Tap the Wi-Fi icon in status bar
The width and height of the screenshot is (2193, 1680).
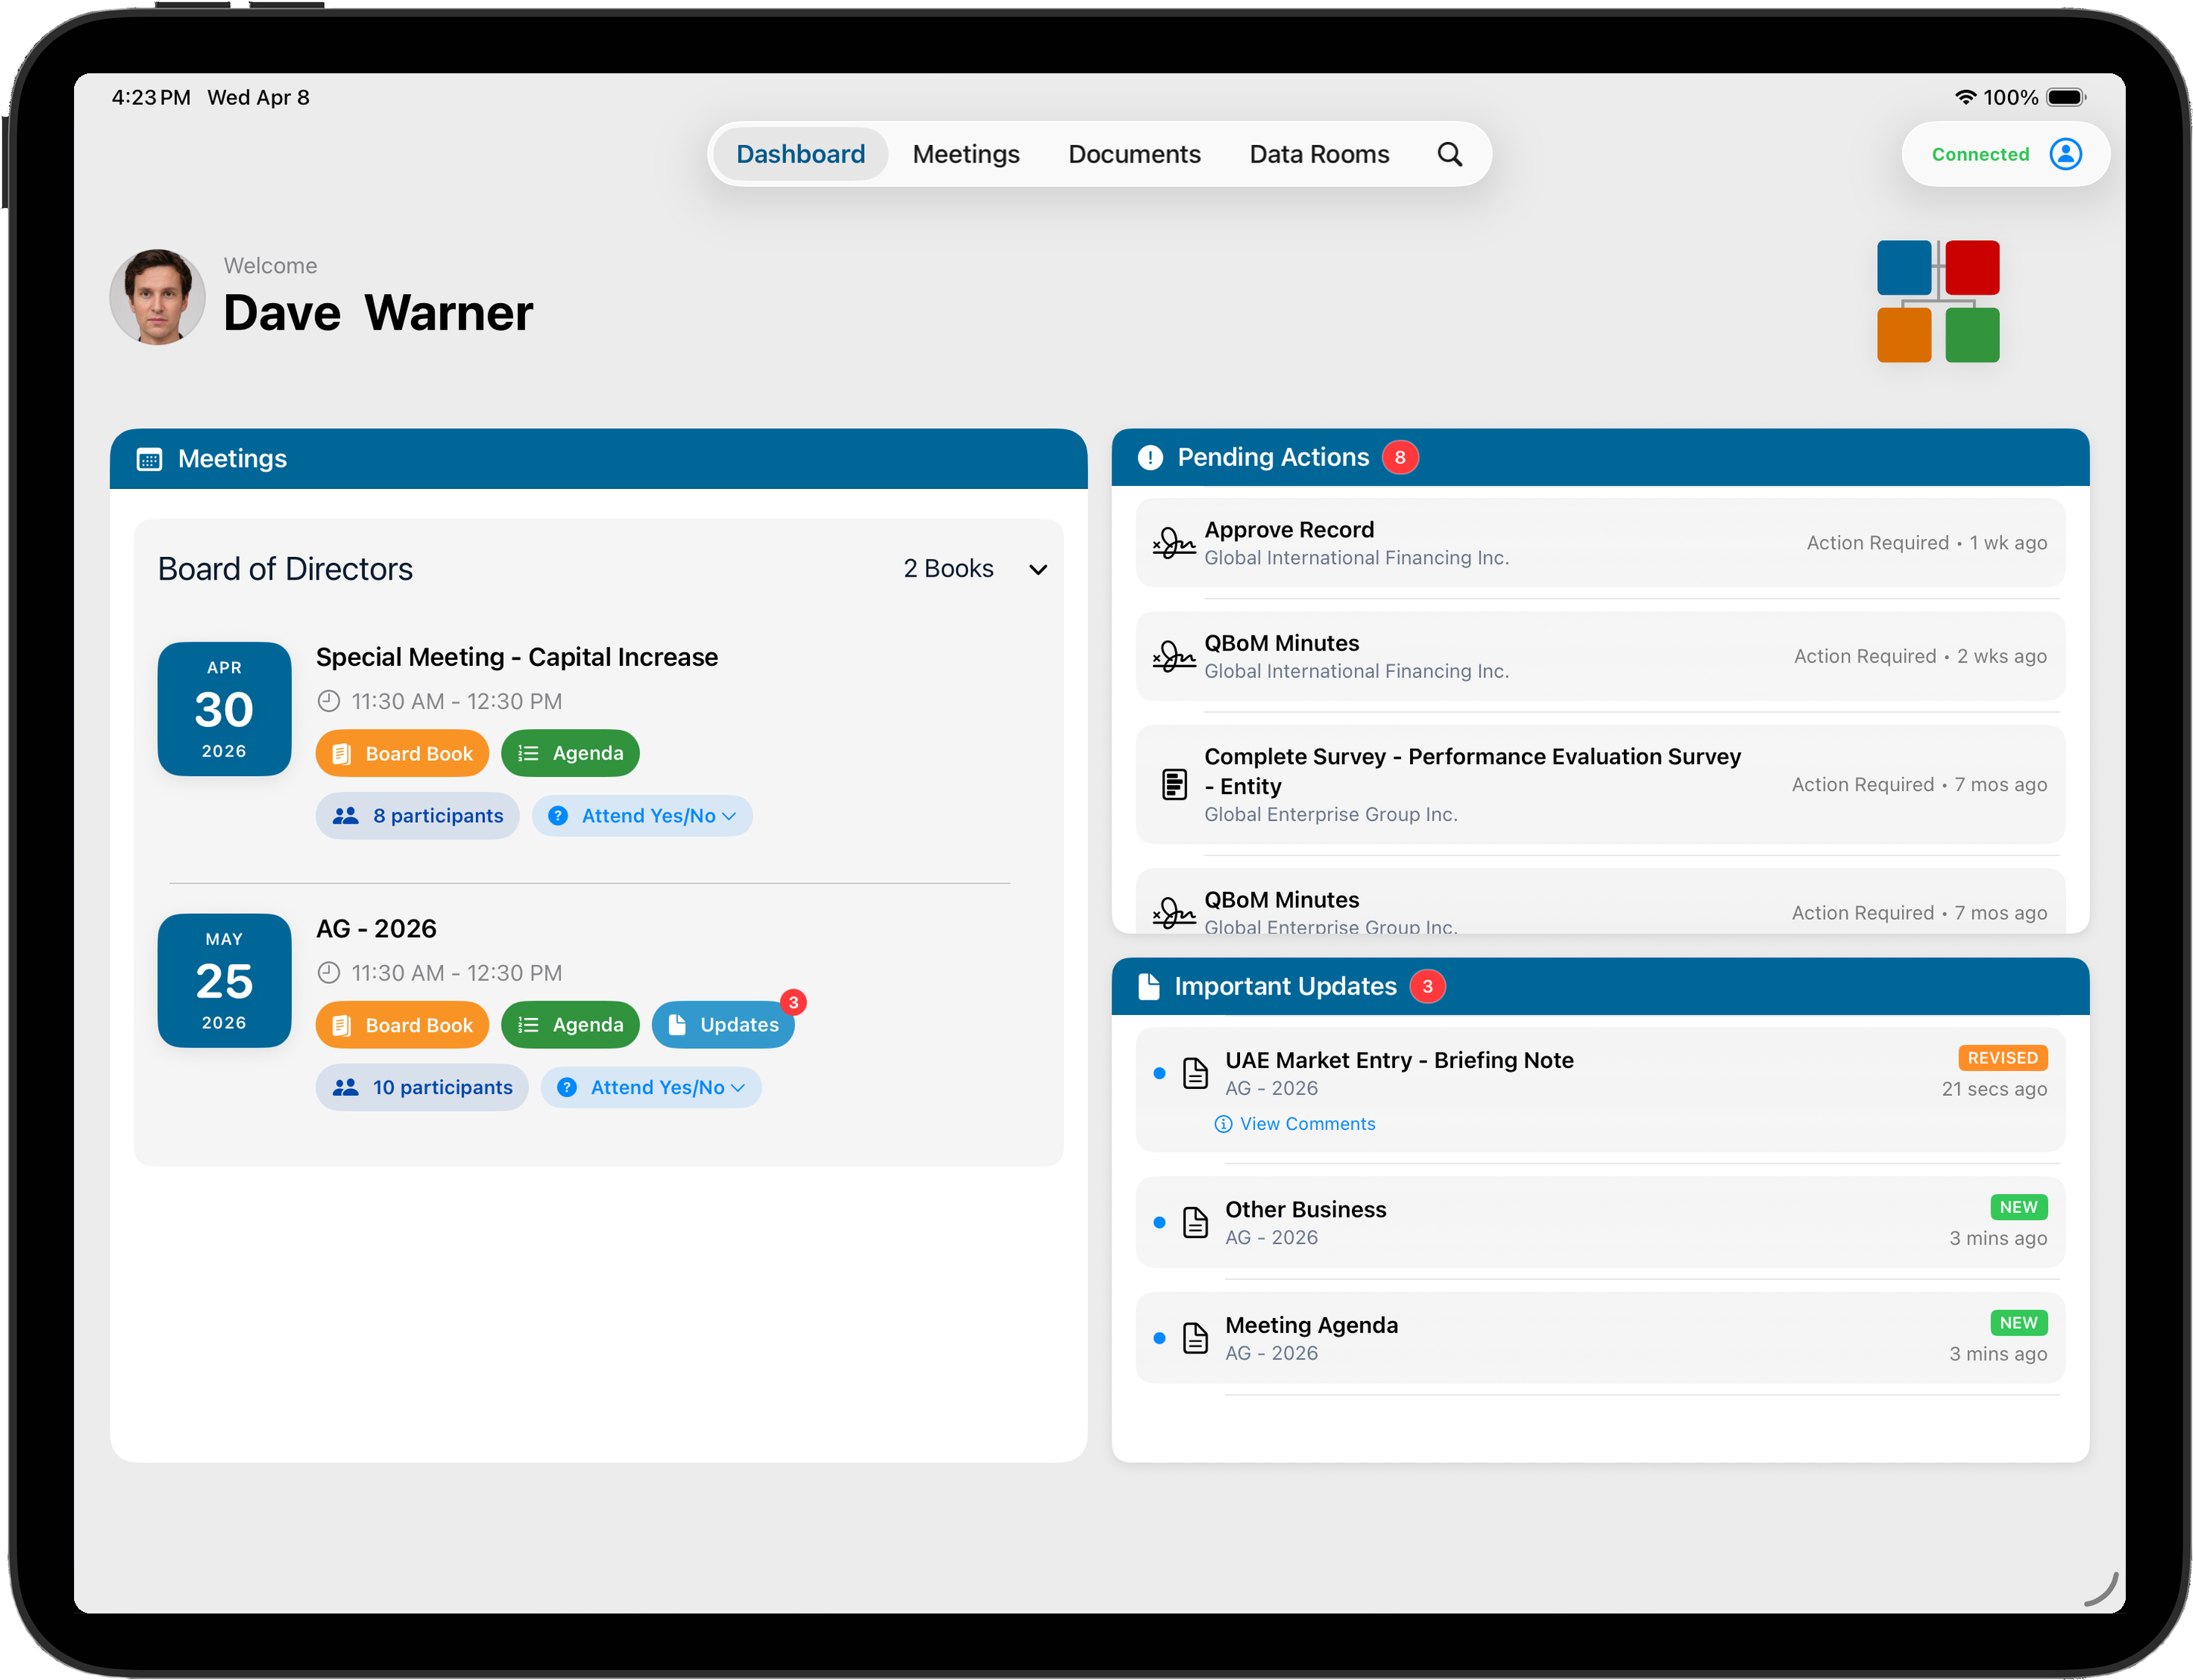pyautogui.click(x=1965, y=97)
